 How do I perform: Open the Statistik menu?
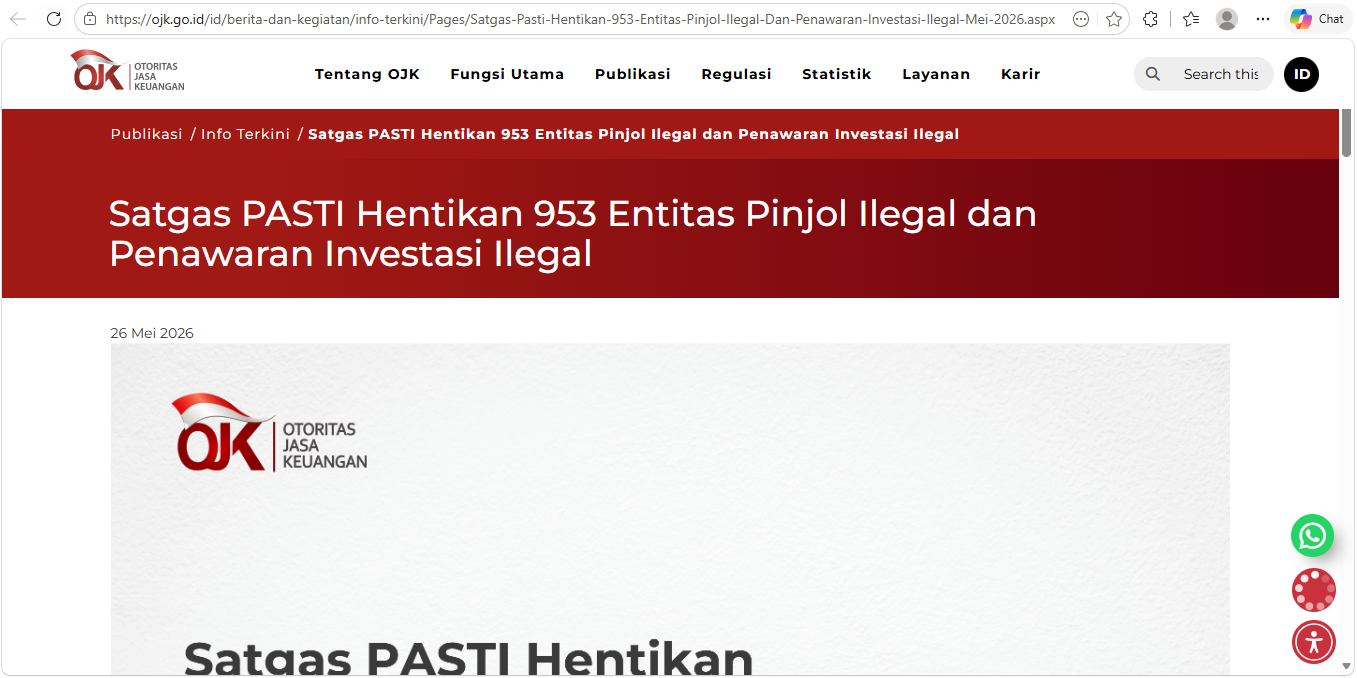click(837, 74)
